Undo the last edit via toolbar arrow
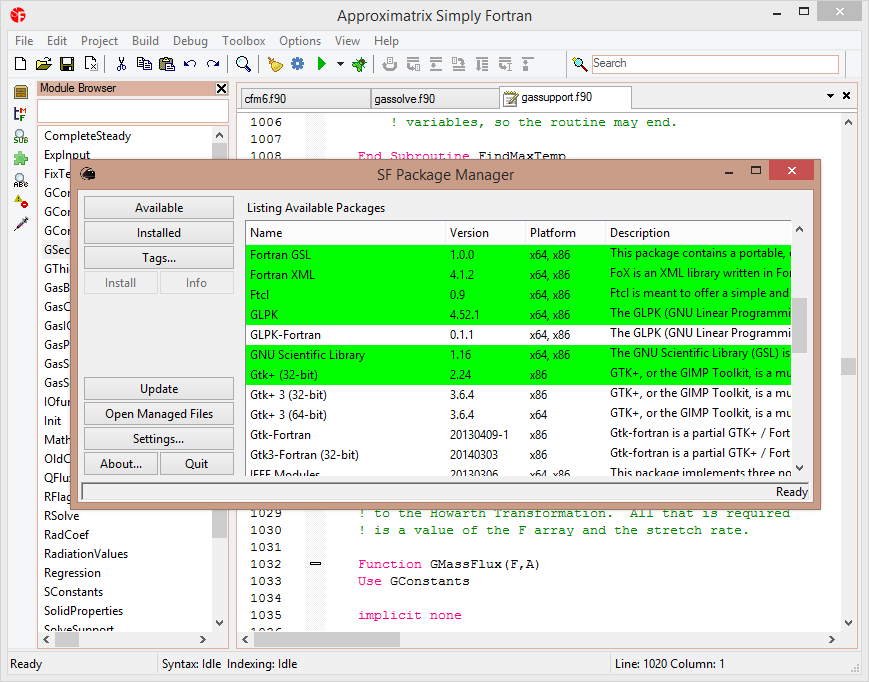Screen dimensions: 869x682 [190, 64]
